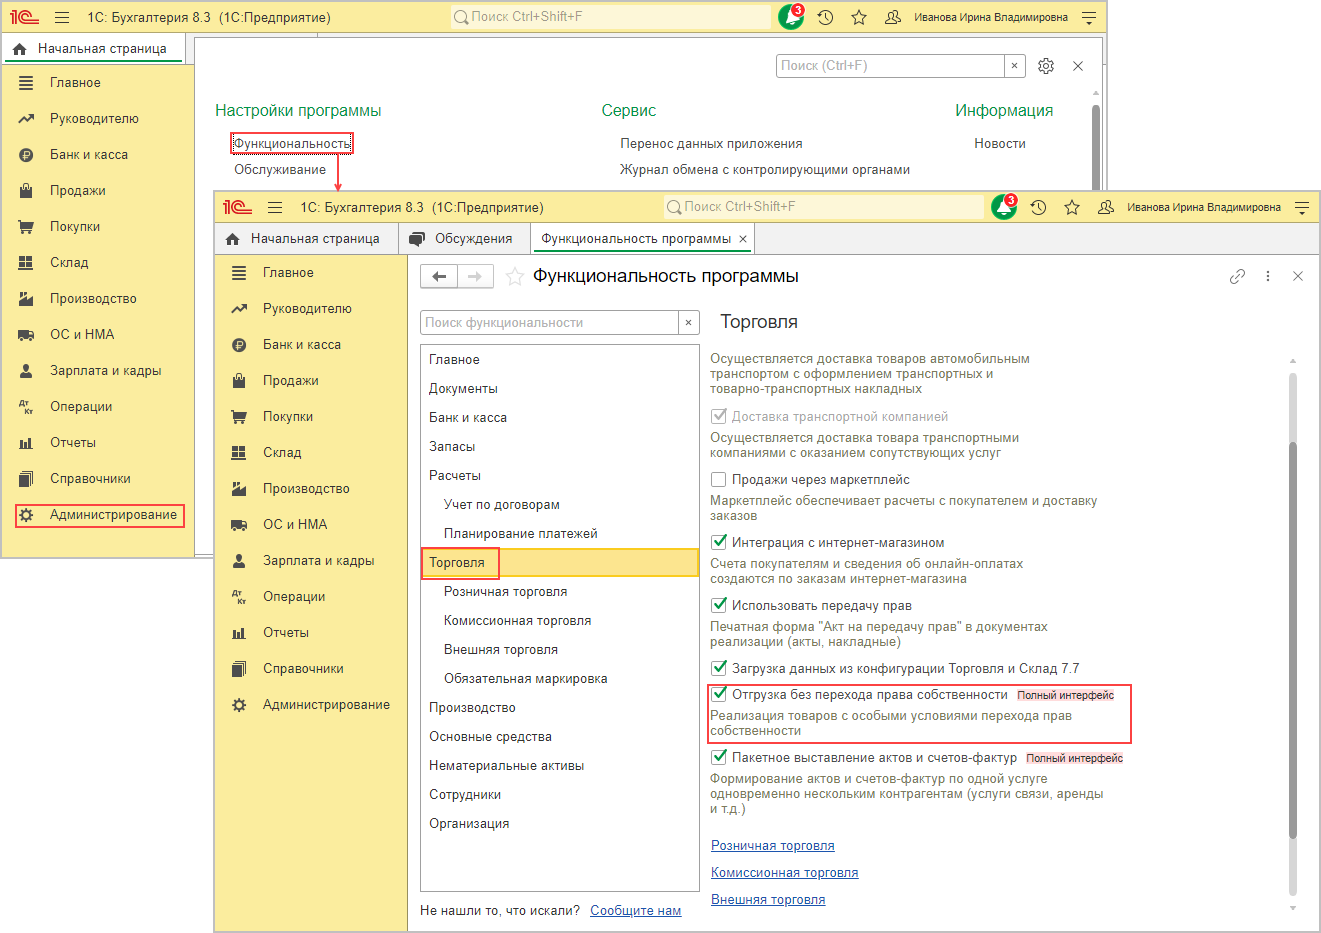Open favorites star in back window title bar
The height and width of the screenshot is (933, 1321).
[859, 17]
